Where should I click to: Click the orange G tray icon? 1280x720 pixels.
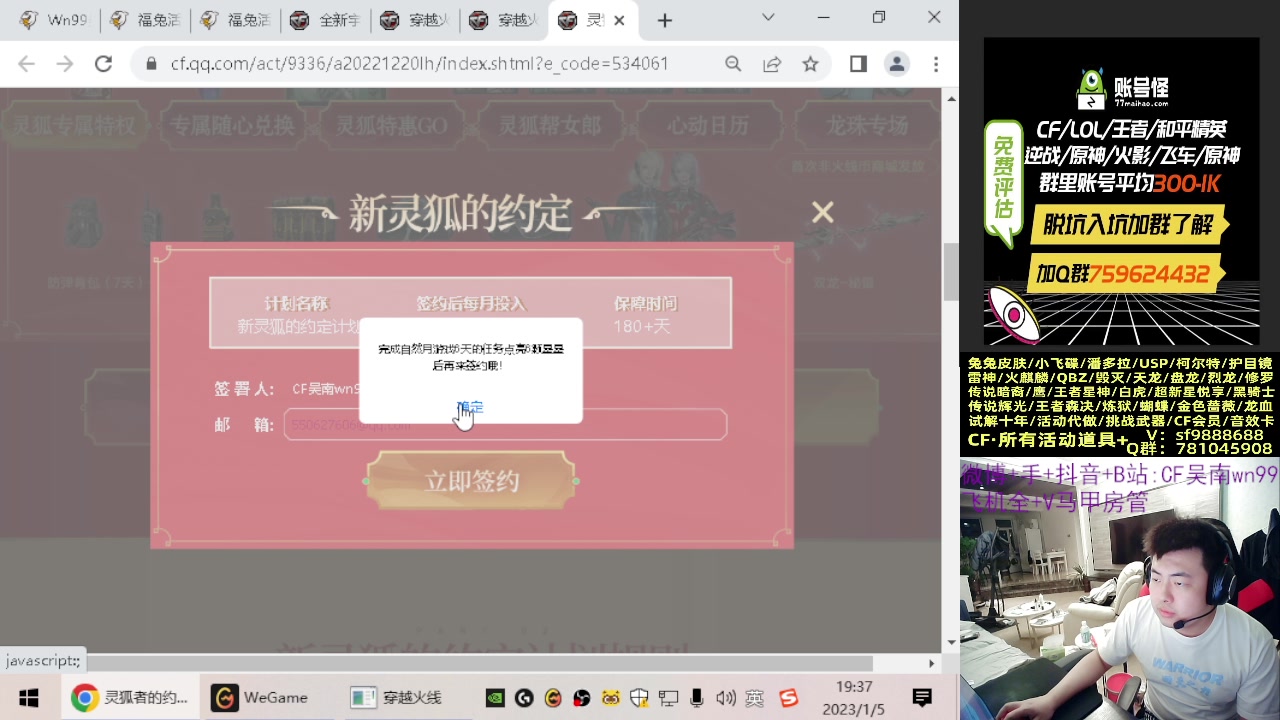(x=552, y=698)
